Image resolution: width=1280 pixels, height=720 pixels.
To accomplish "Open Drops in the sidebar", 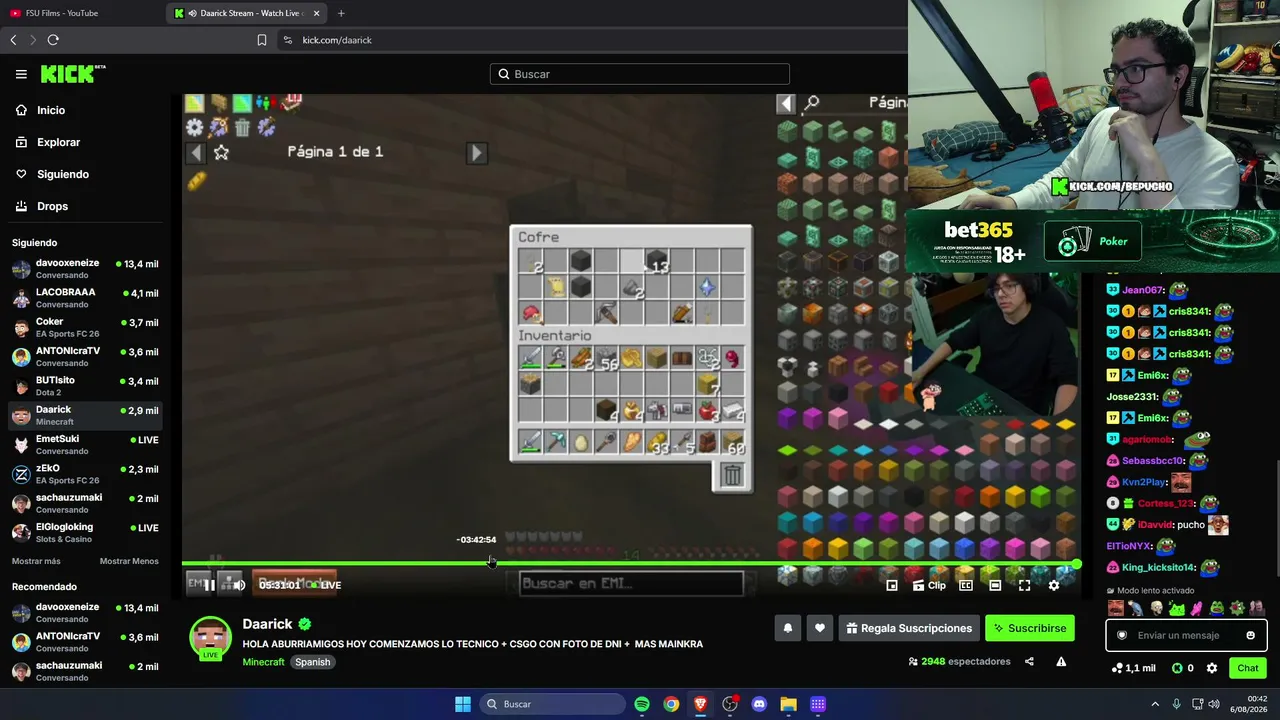I will click(86, 206).
